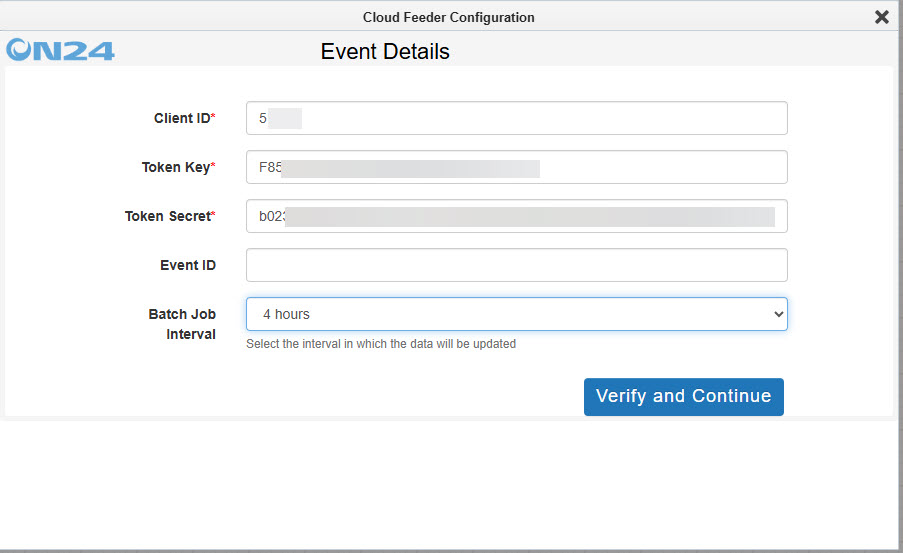Close the Cloud Feeder Configuration dialog
The width and height of the screenshot is (903, 553).
(881, 17)
